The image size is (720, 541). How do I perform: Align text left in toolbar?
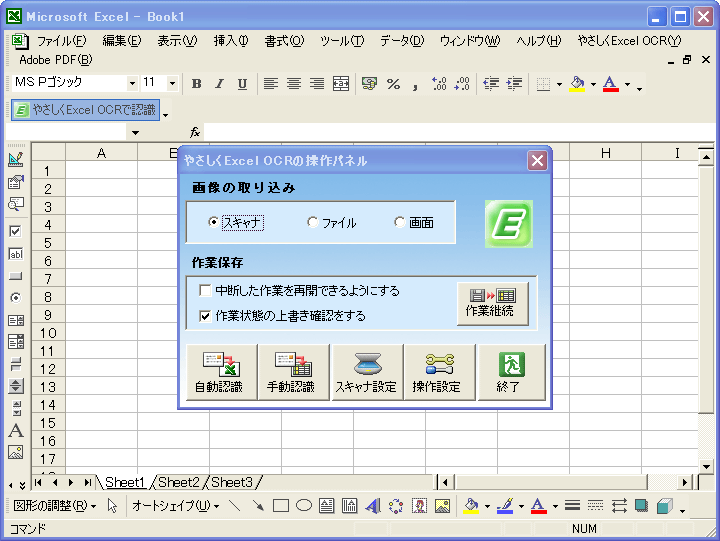(270, 84)
